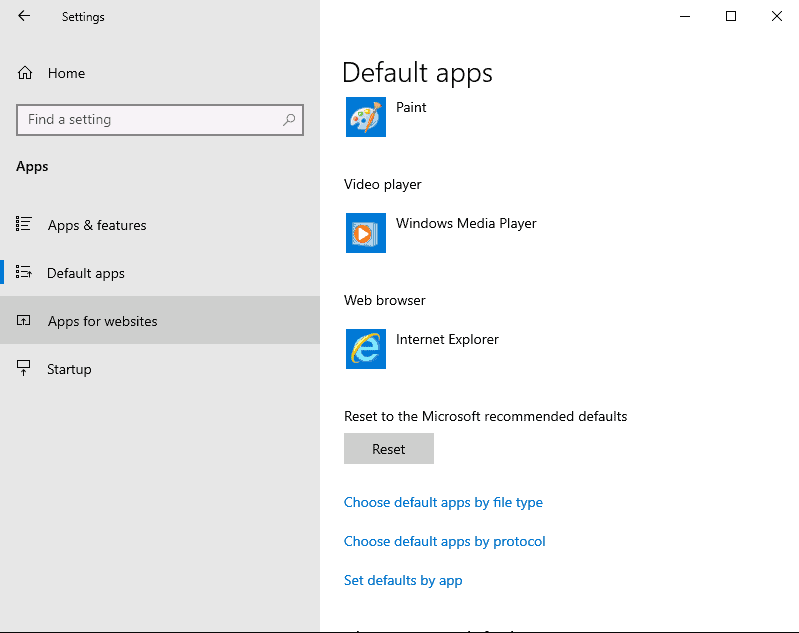Click the Apps section header
The width and height of the screenshot is (799, 633).
(x=32, y=167)
